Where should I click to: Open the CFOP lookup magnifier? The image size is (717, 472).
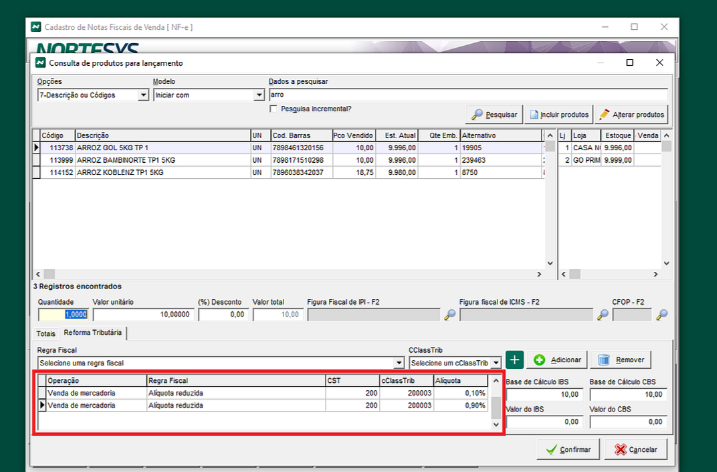tap(662, 314)
